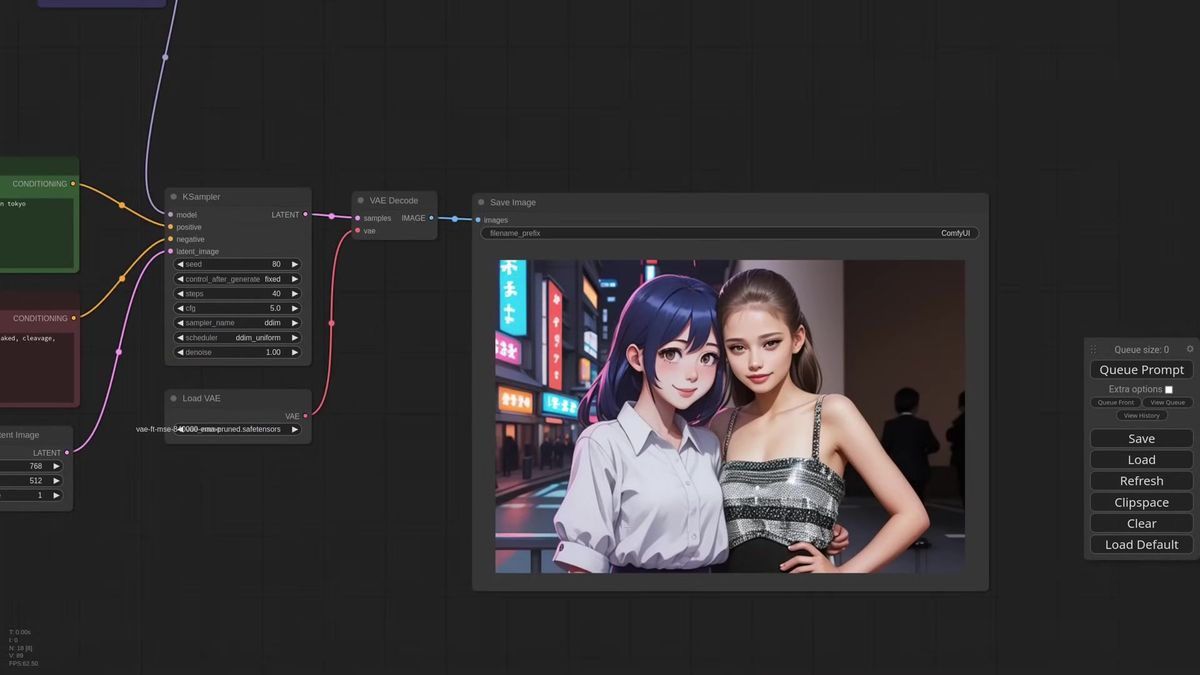Image resolution: width=1200 pixels, height=675 pixels.
Task: Open the scheduler combo showing ddim_uniform
Action: click(x=238, y=338)
